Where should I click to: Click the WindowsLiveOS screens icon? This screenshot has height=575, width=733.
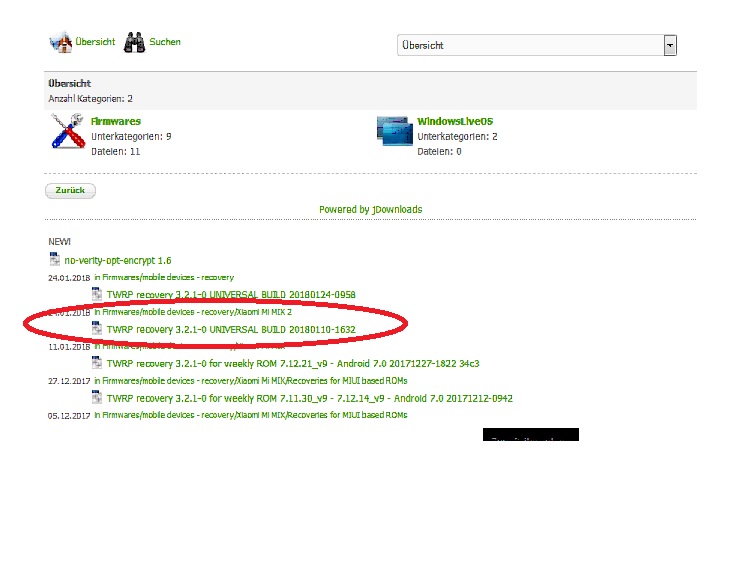point(395,130)
